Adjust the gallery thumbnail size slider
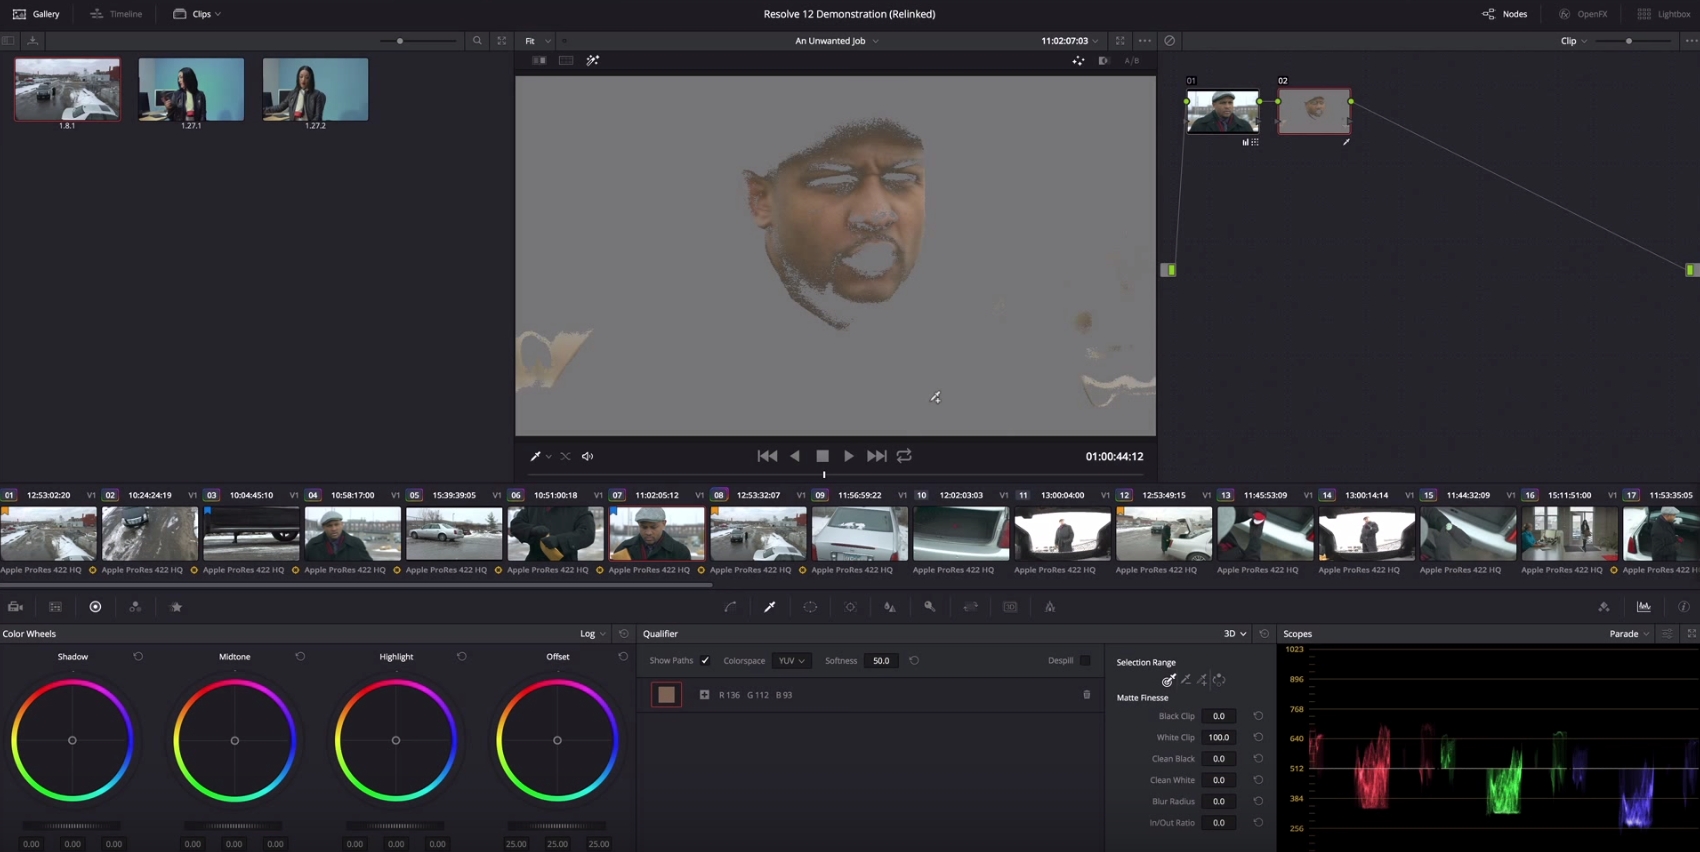The image size is (1700, 852). 400,41
